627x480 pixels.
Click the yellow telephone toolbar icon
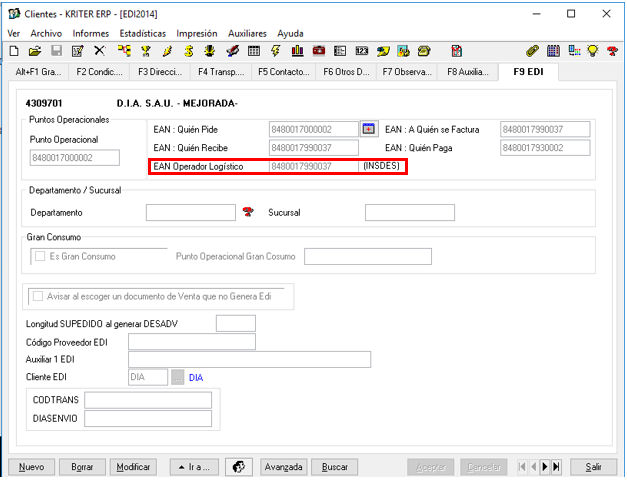coord(424,51)
